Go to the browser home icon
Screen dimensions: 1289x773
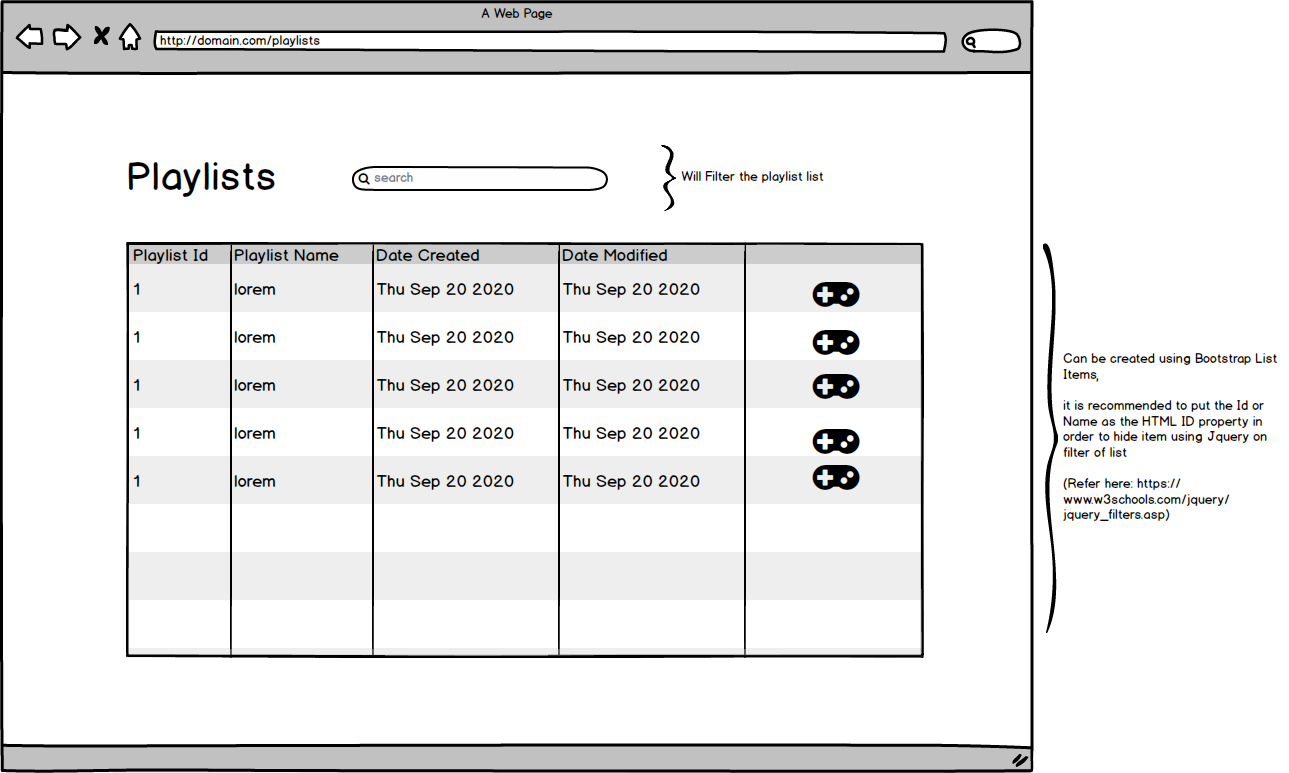pos(130,37)
